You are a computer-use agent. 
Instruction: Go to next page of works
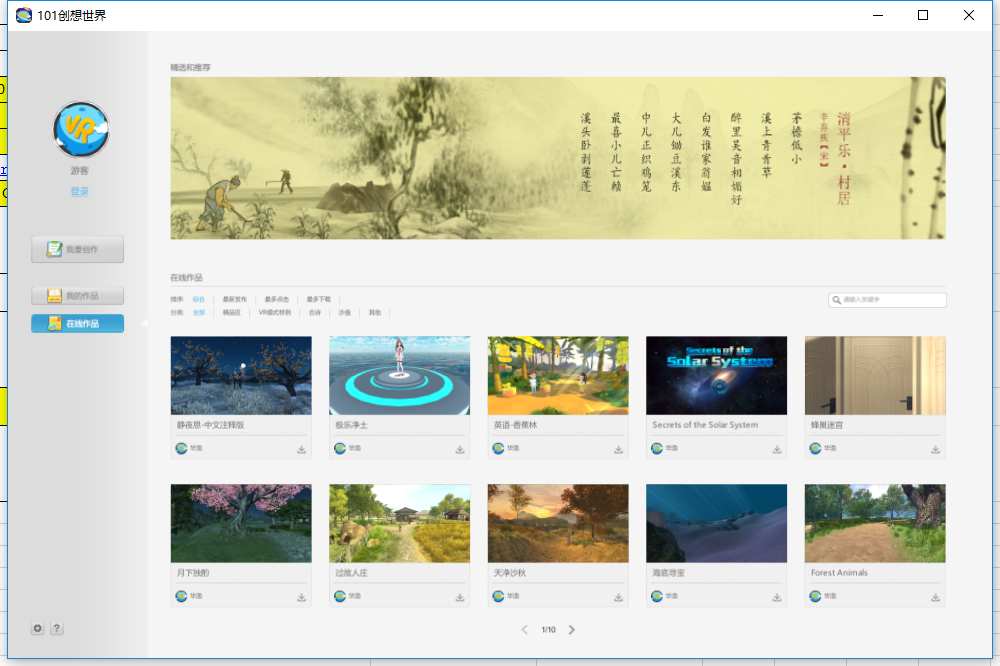coord(571,630)
